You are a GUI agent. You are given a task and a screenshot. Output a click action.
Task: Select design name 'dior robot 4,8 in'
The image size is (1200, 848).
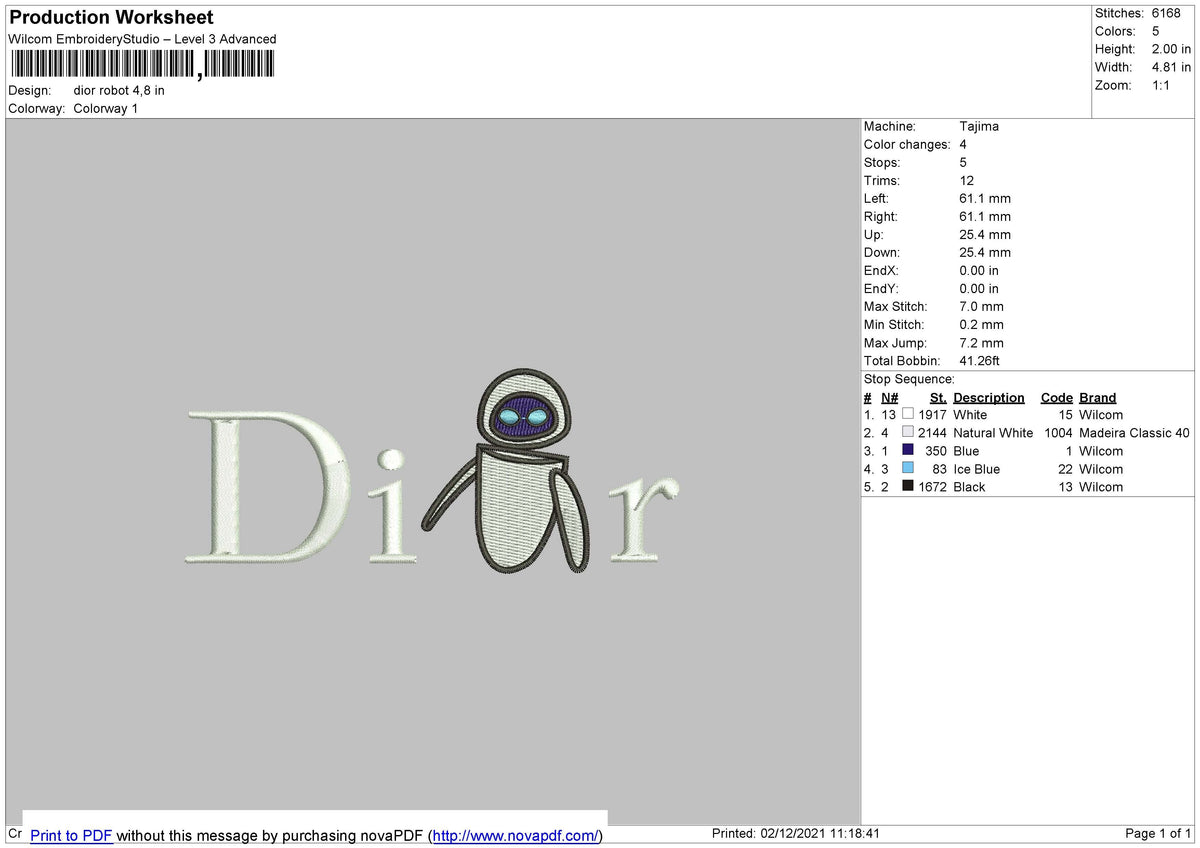coord(119,90)
